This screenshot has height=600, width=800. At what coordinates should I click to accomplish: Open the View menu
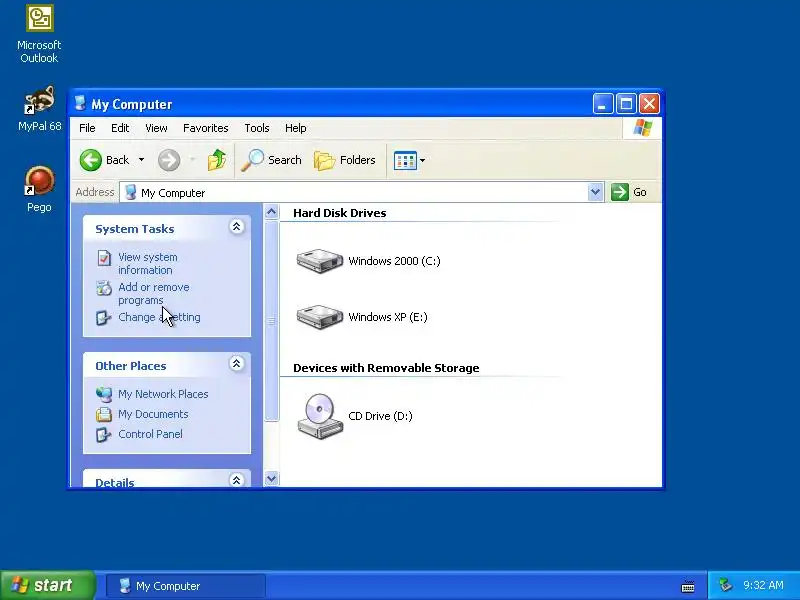pyautogui.click(x=156, y=128)
